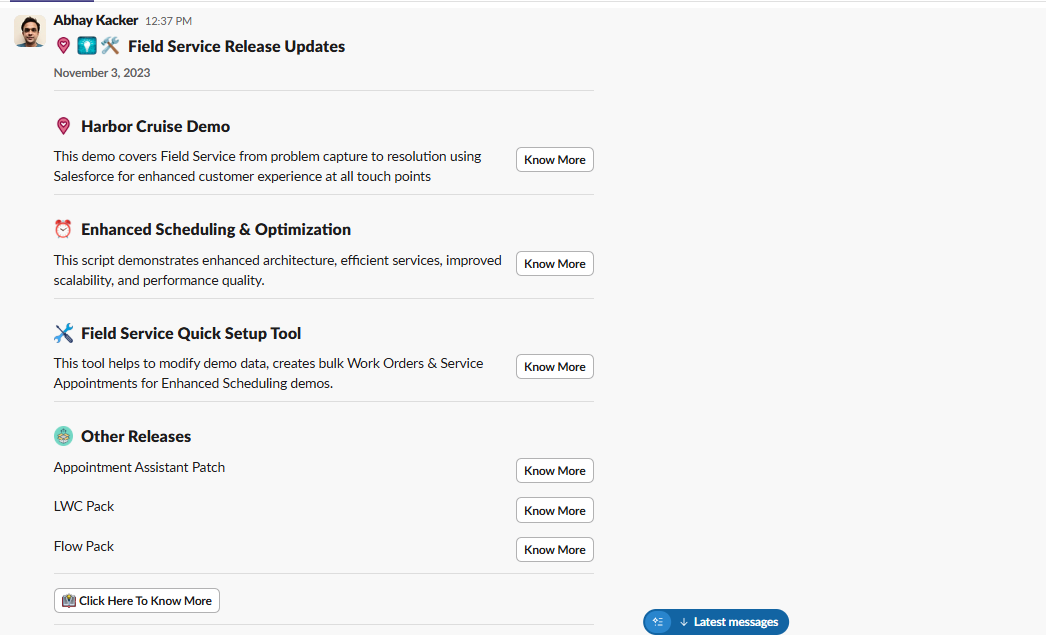Viewport: 1046px width, 635px height.
Task: Click the hammer-and-wrench emoji in the title
Action: tap(110, 46)
